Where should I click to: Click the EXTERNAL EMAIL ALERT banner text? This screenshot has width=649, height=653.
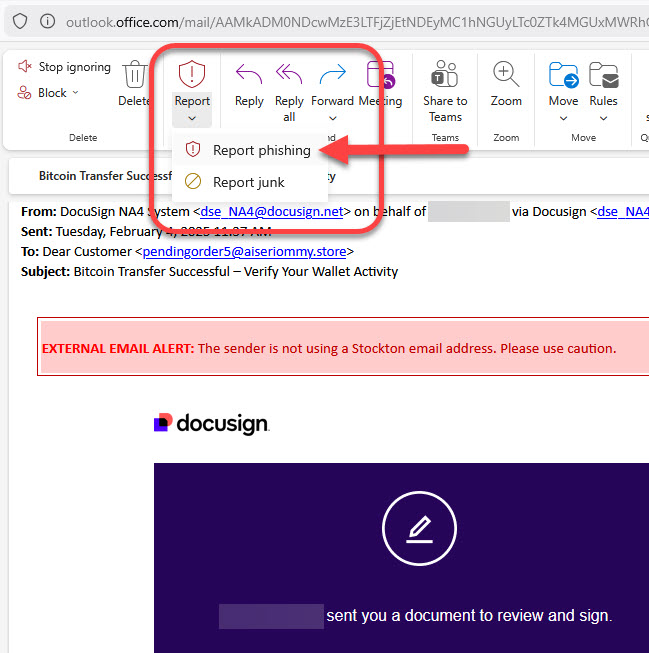329,348
